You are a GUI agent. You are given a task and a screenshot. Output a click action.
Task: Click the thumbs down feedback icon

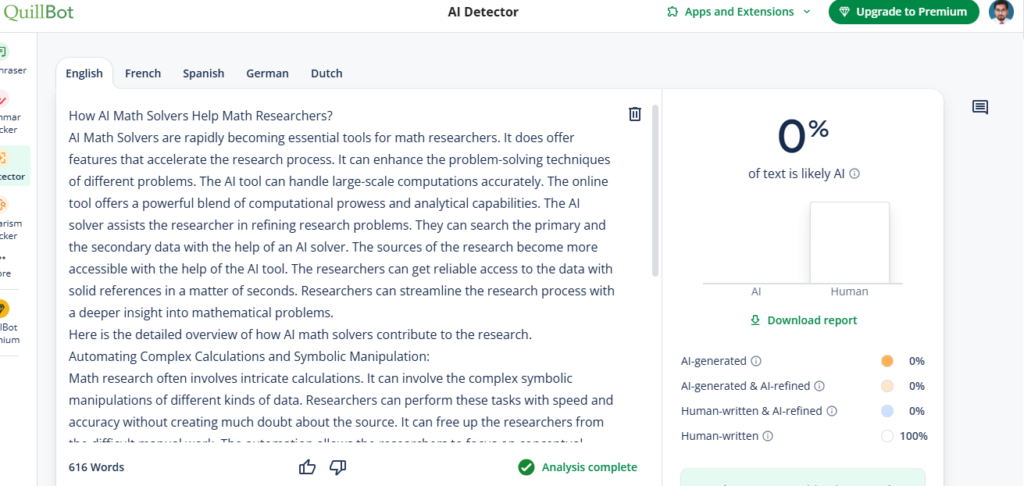pyautogui.click(x=338, y=467)
